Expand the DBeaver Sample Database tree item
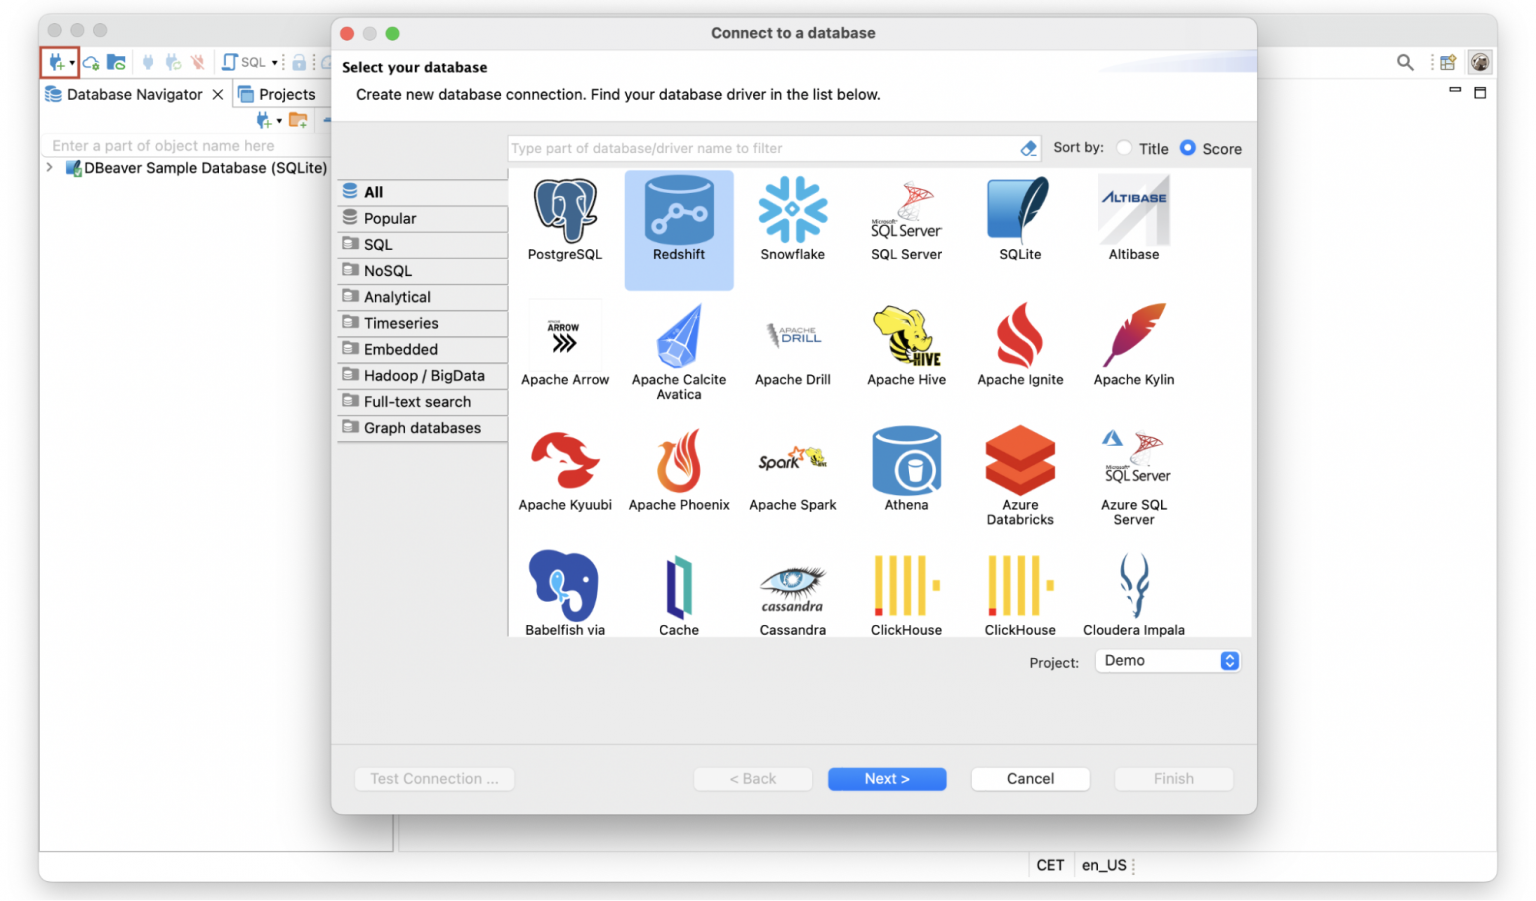The width and height of the screenshot is (1536, 901). tap(48, 168)
